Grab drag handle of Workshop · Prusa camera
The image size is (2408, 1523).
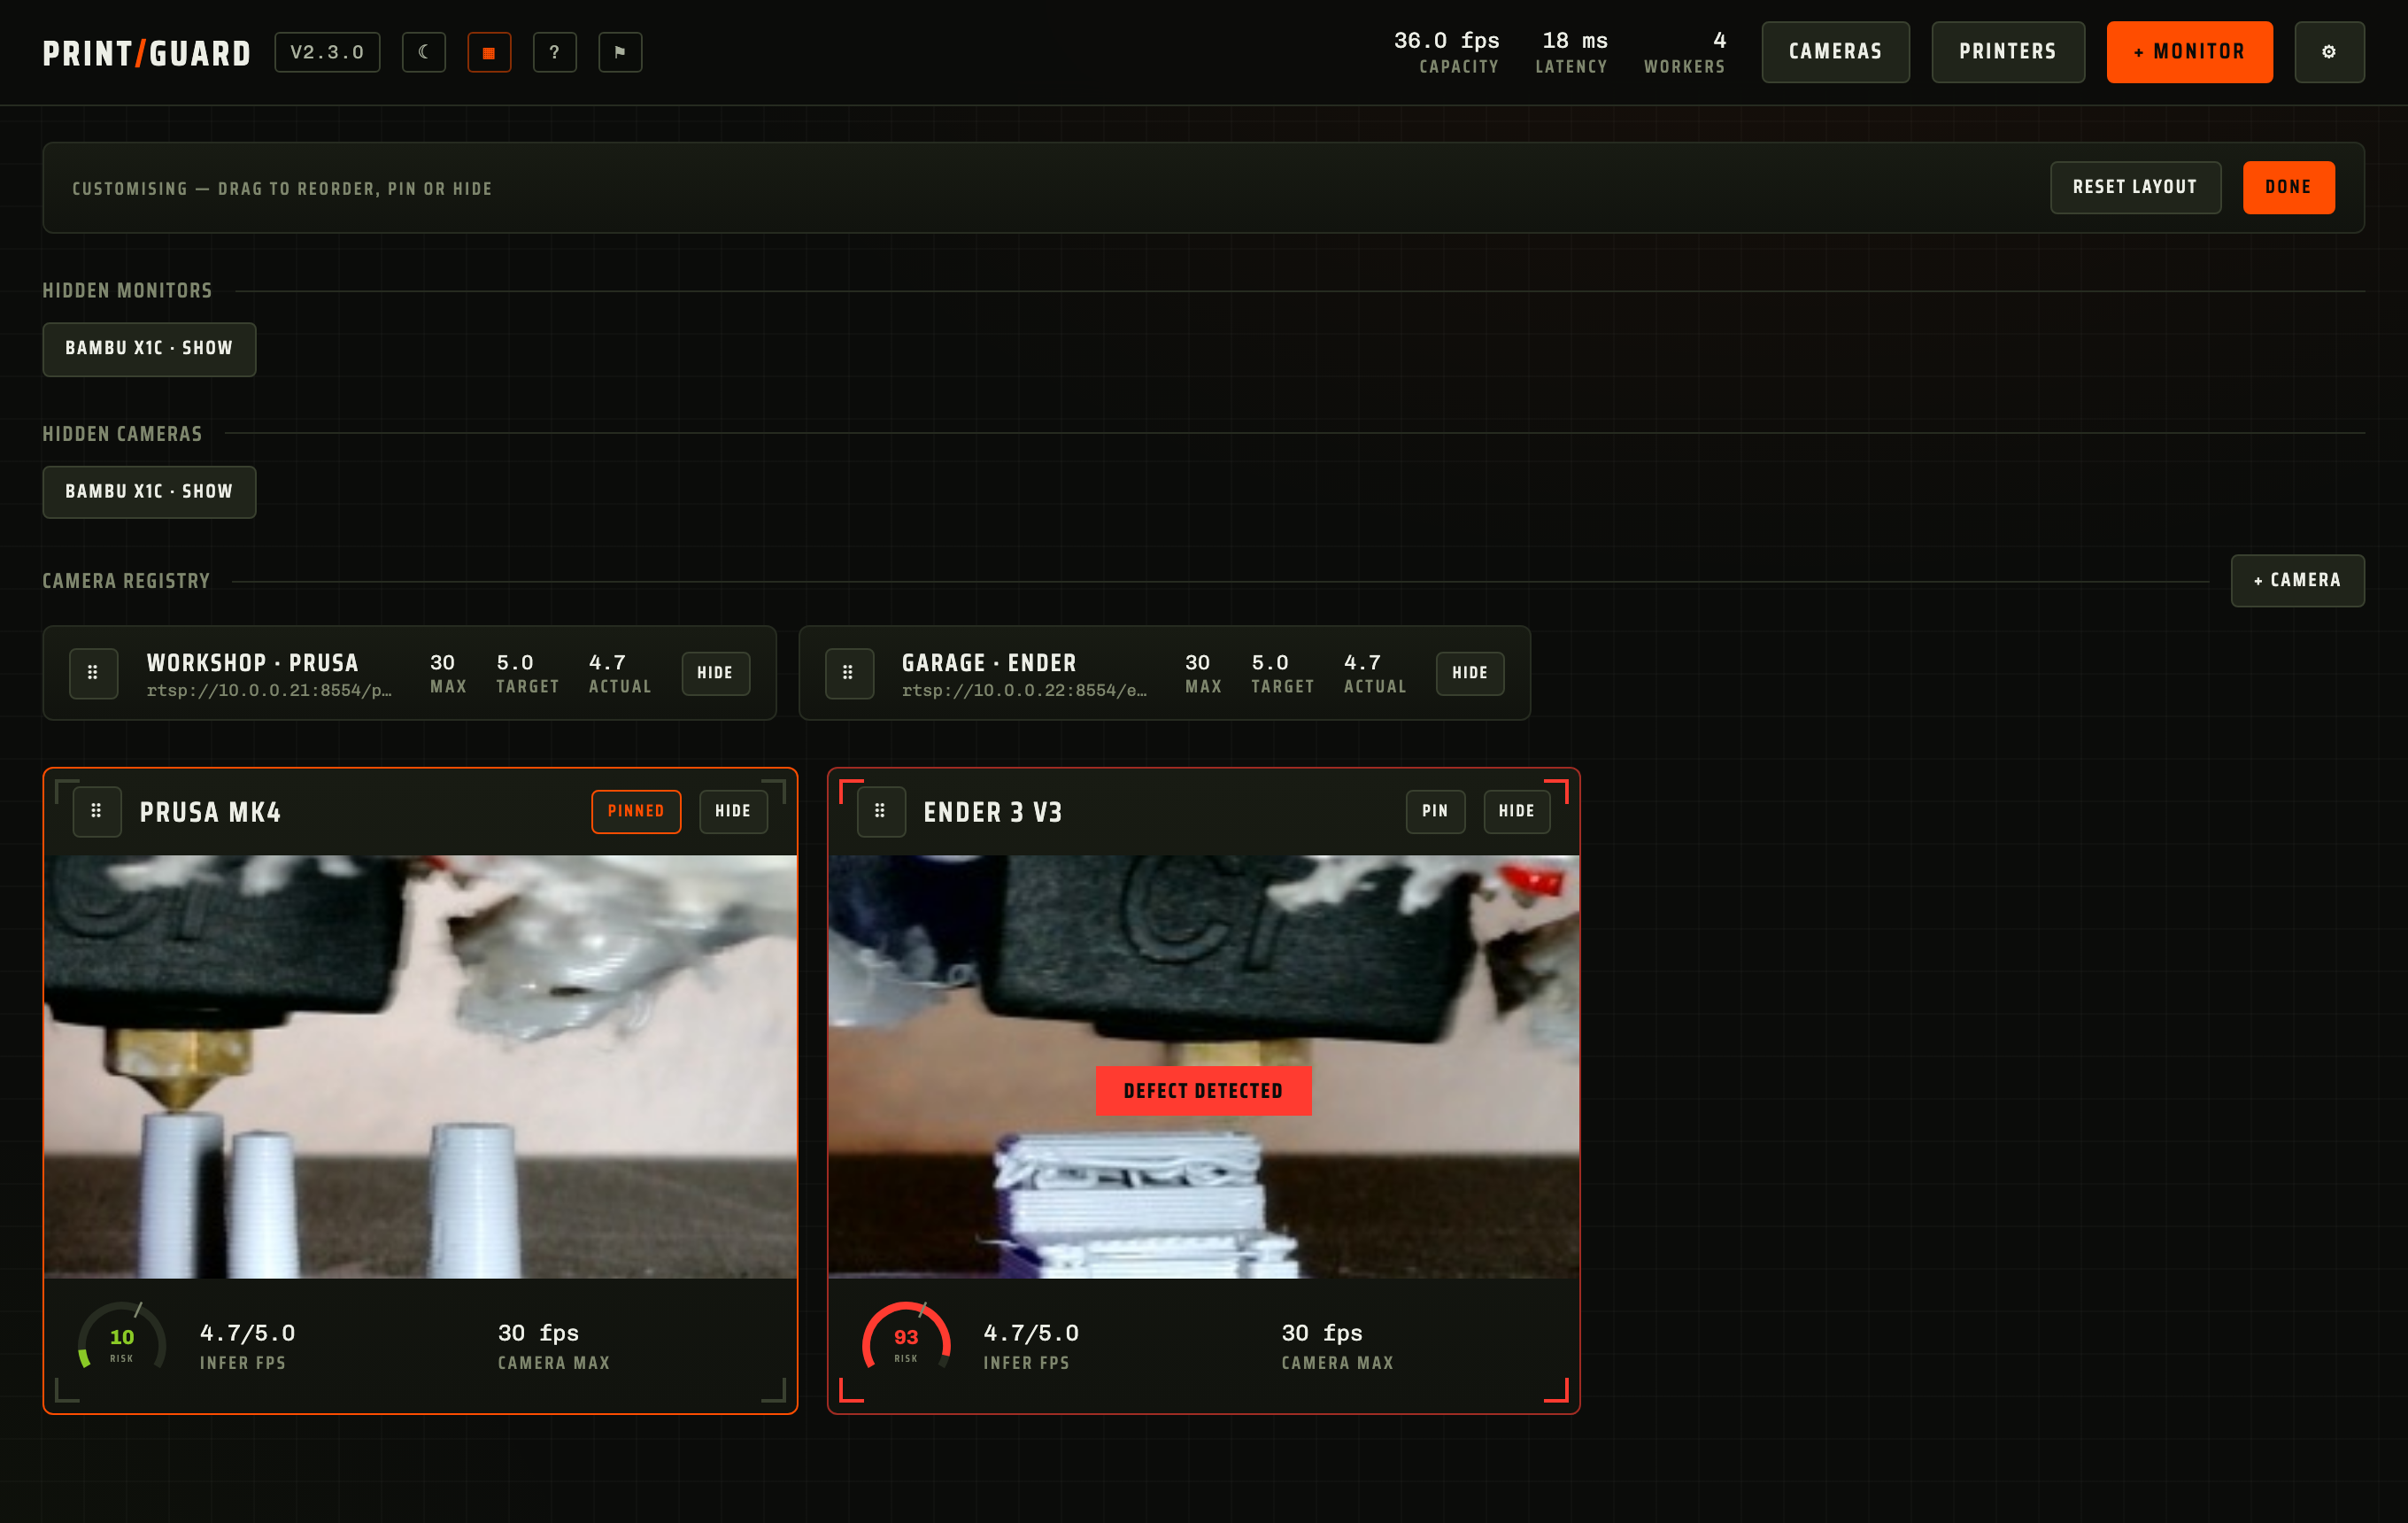pos(93,673)
